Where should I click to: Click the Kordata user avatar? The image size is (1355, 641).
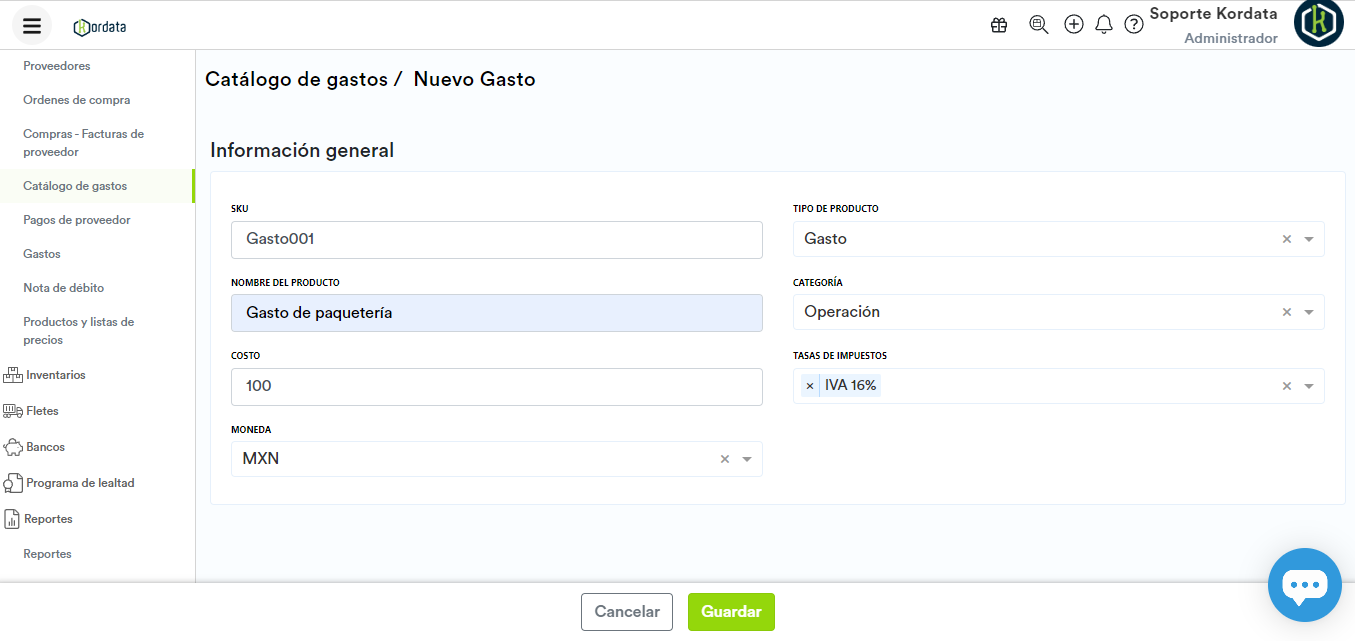(x=1318, y=24)
